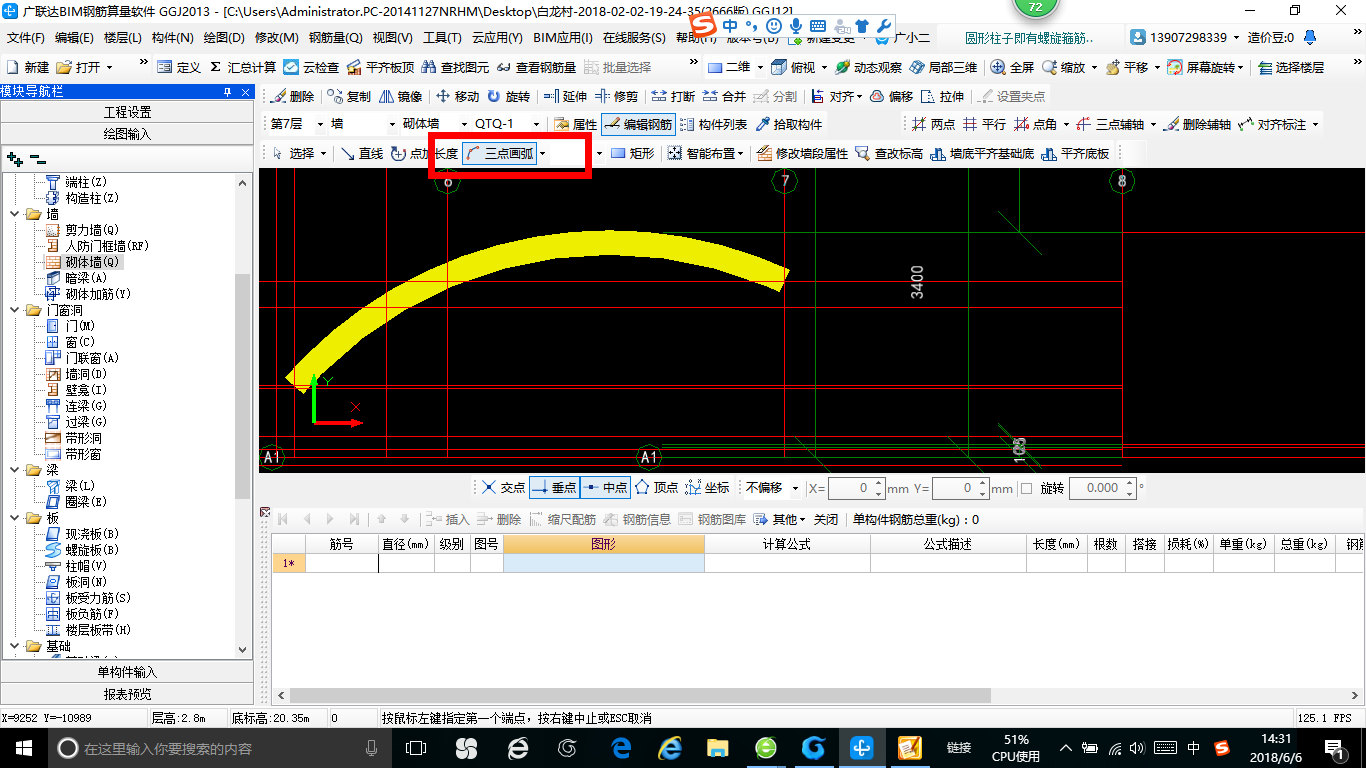Click the 单构件输入 panel button
Viewport: 1366px width, 768px height.
[127, 672]
